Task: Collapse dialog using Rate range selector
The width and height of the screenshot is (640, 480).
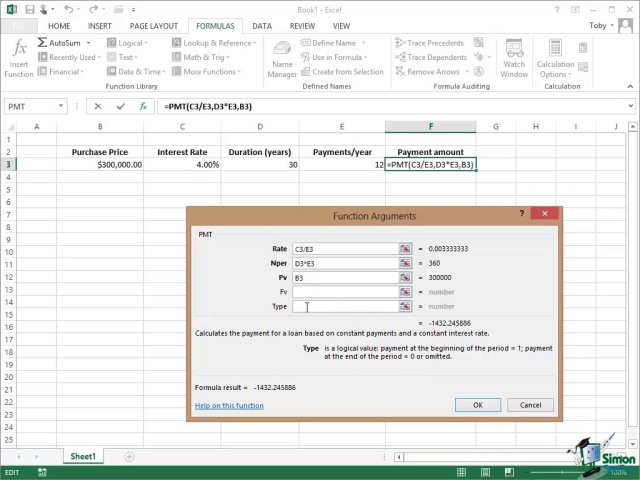Action: 406,249
